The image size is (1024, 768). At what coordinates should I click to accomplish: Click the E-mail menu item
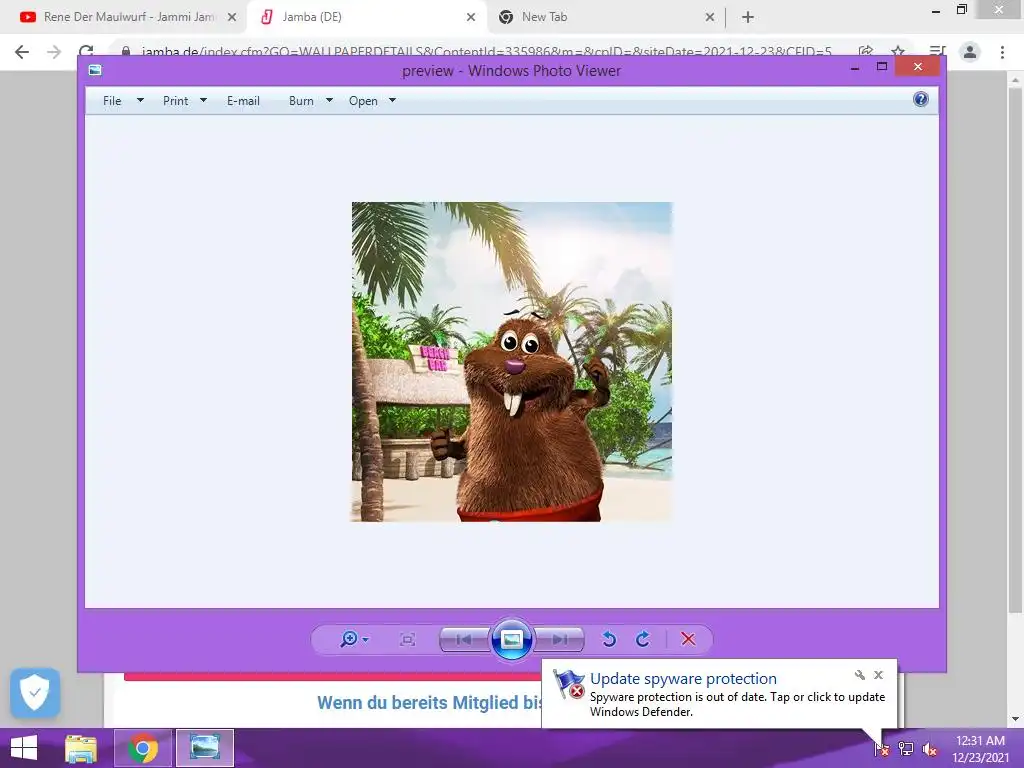243,101
